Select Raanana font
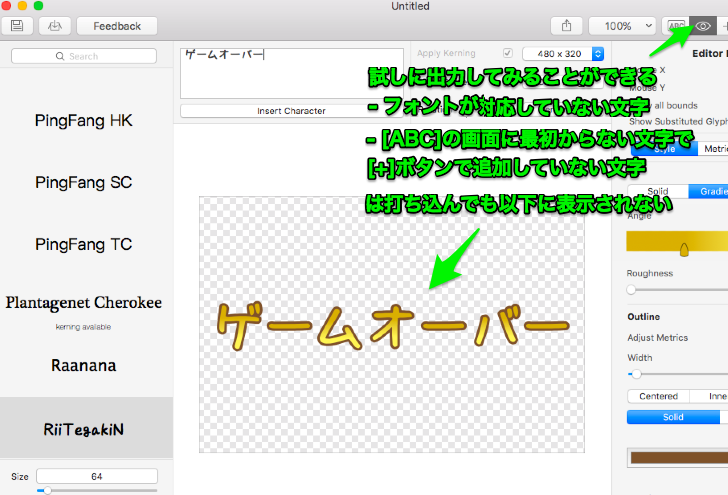 tap(84, 365)
